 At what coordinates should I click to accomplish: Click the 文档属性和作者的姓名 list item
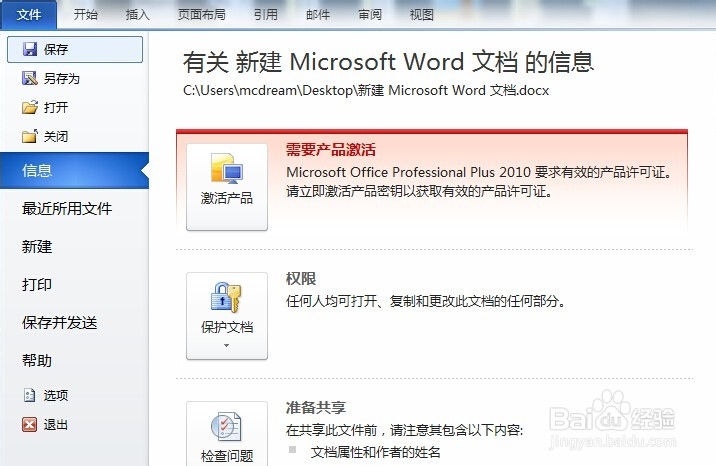click(x=375, y=452)
